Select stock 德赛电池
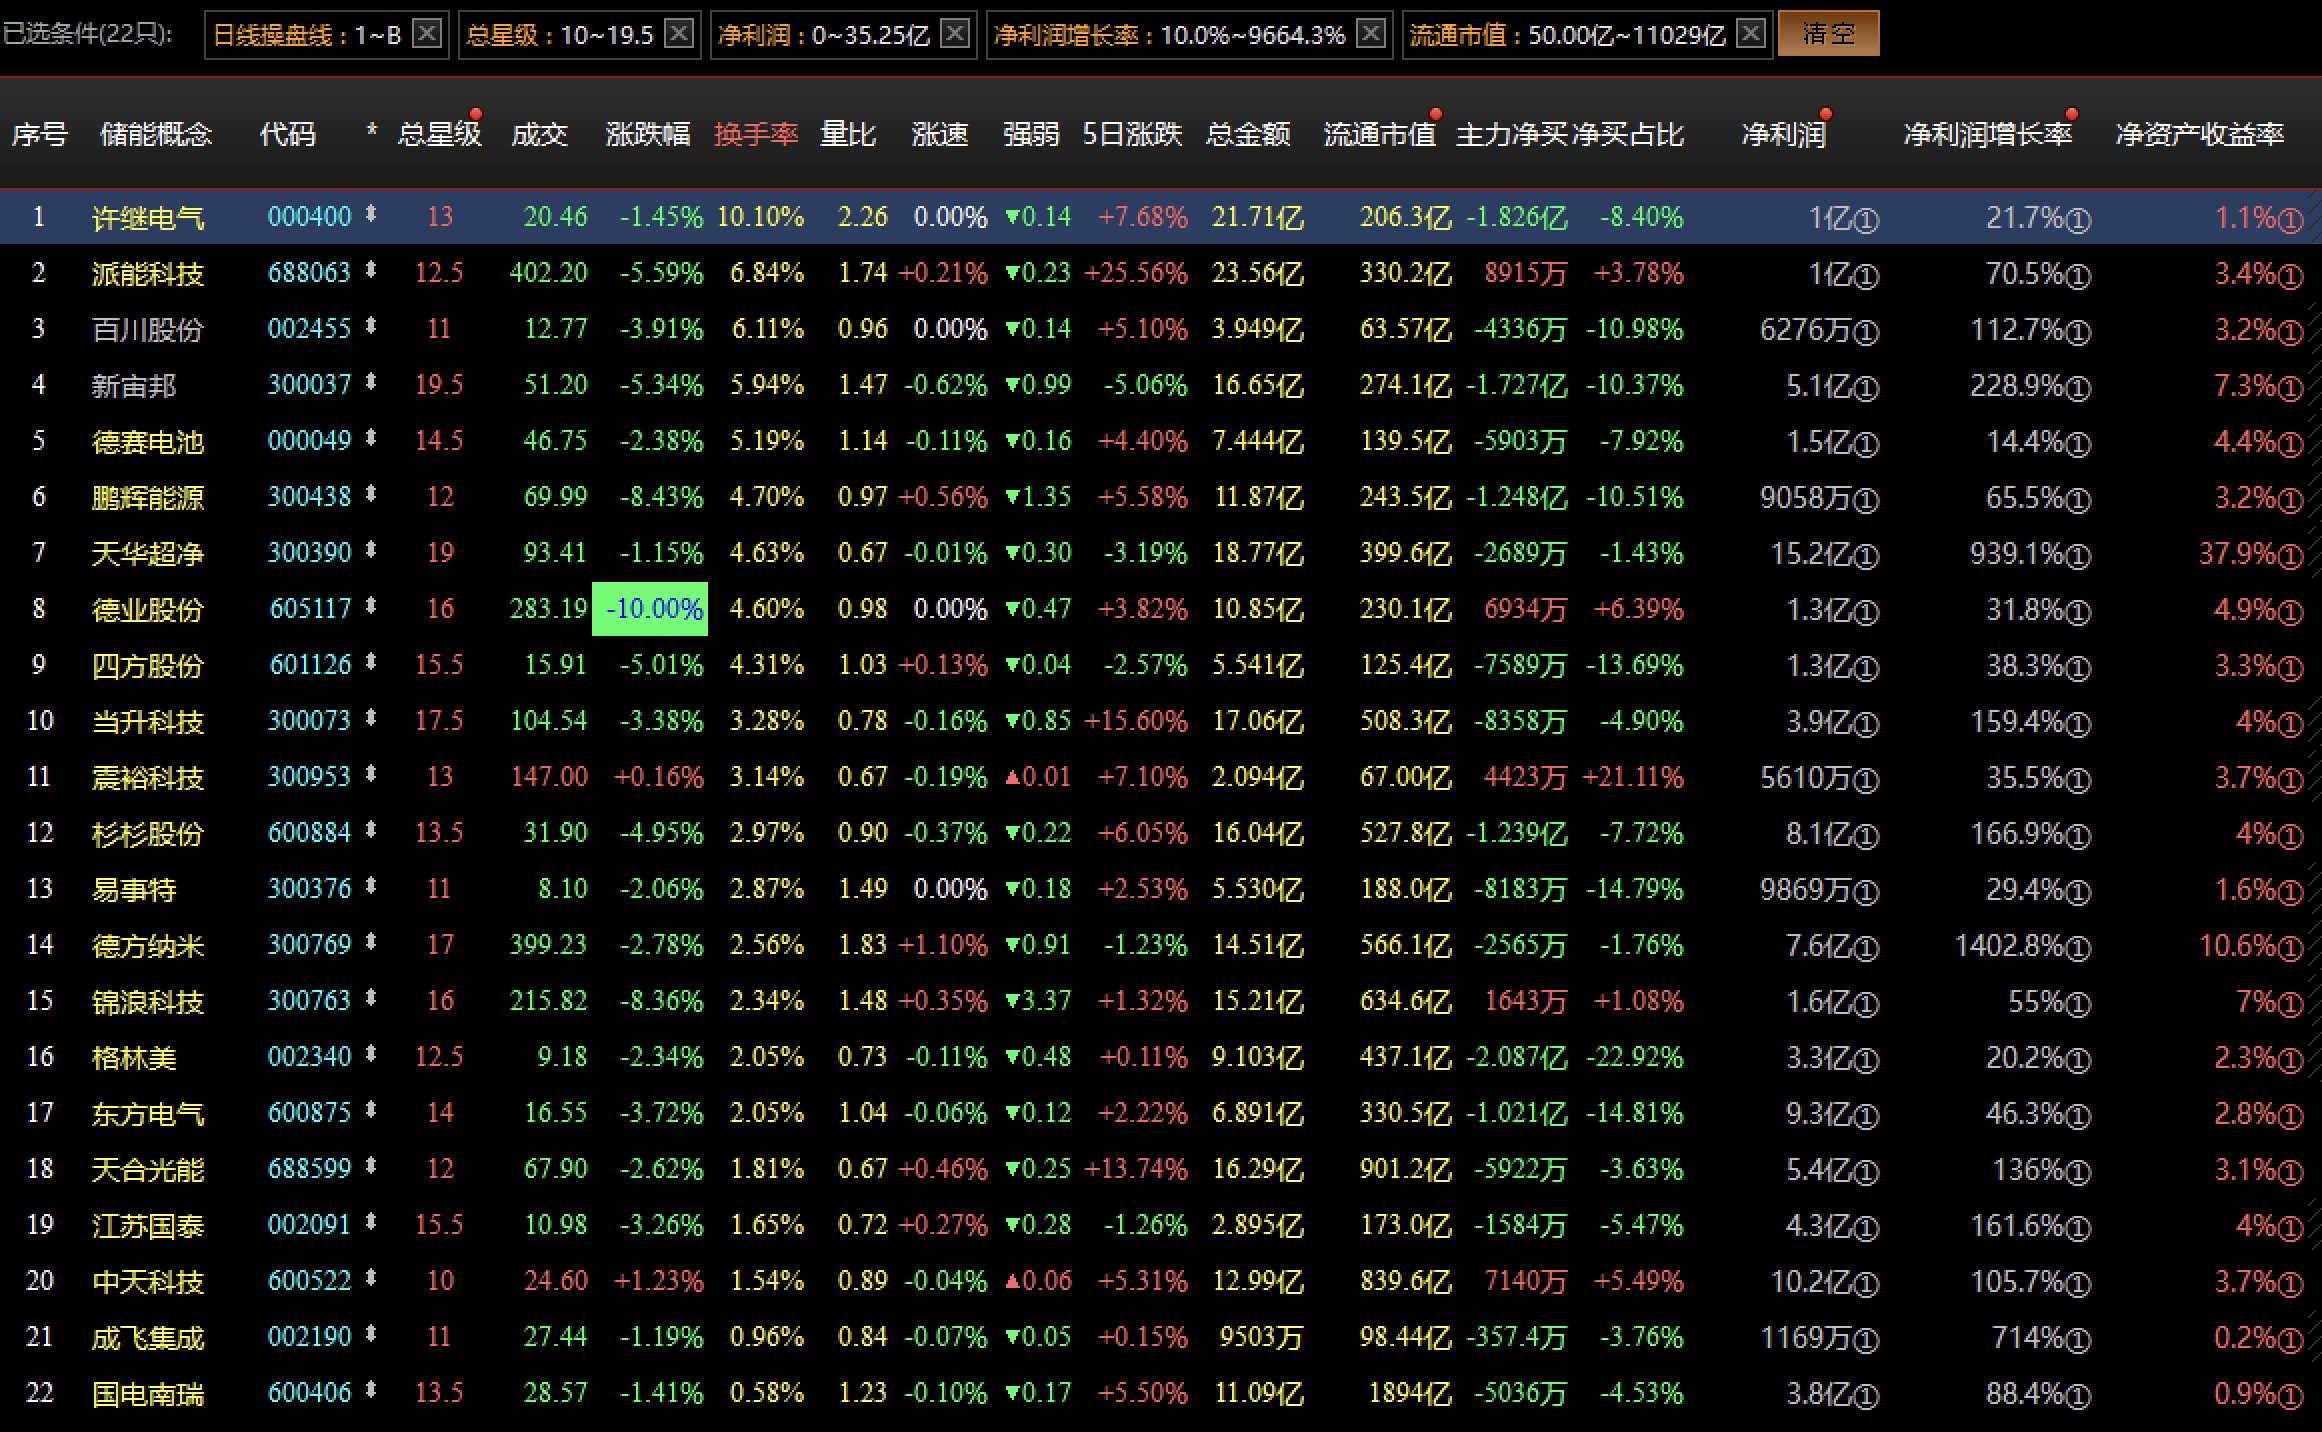 pyautogui.click(x=148, y=441)
